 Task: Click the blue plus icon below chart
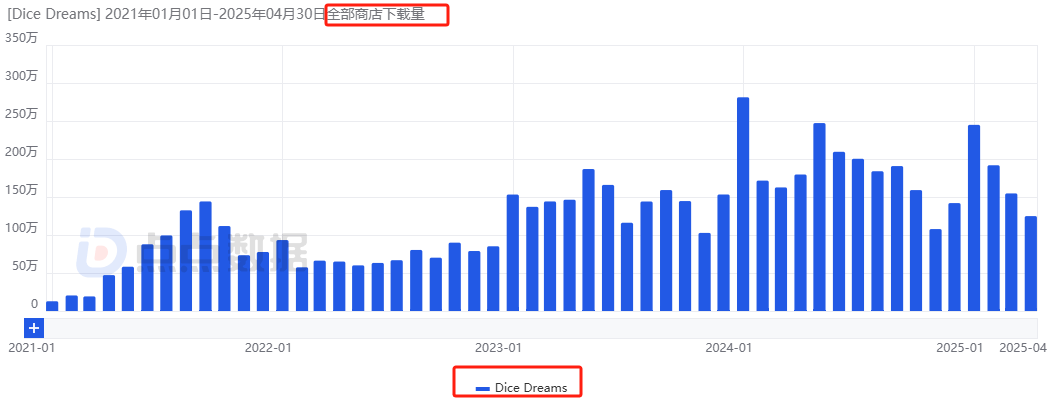point(34,329)
